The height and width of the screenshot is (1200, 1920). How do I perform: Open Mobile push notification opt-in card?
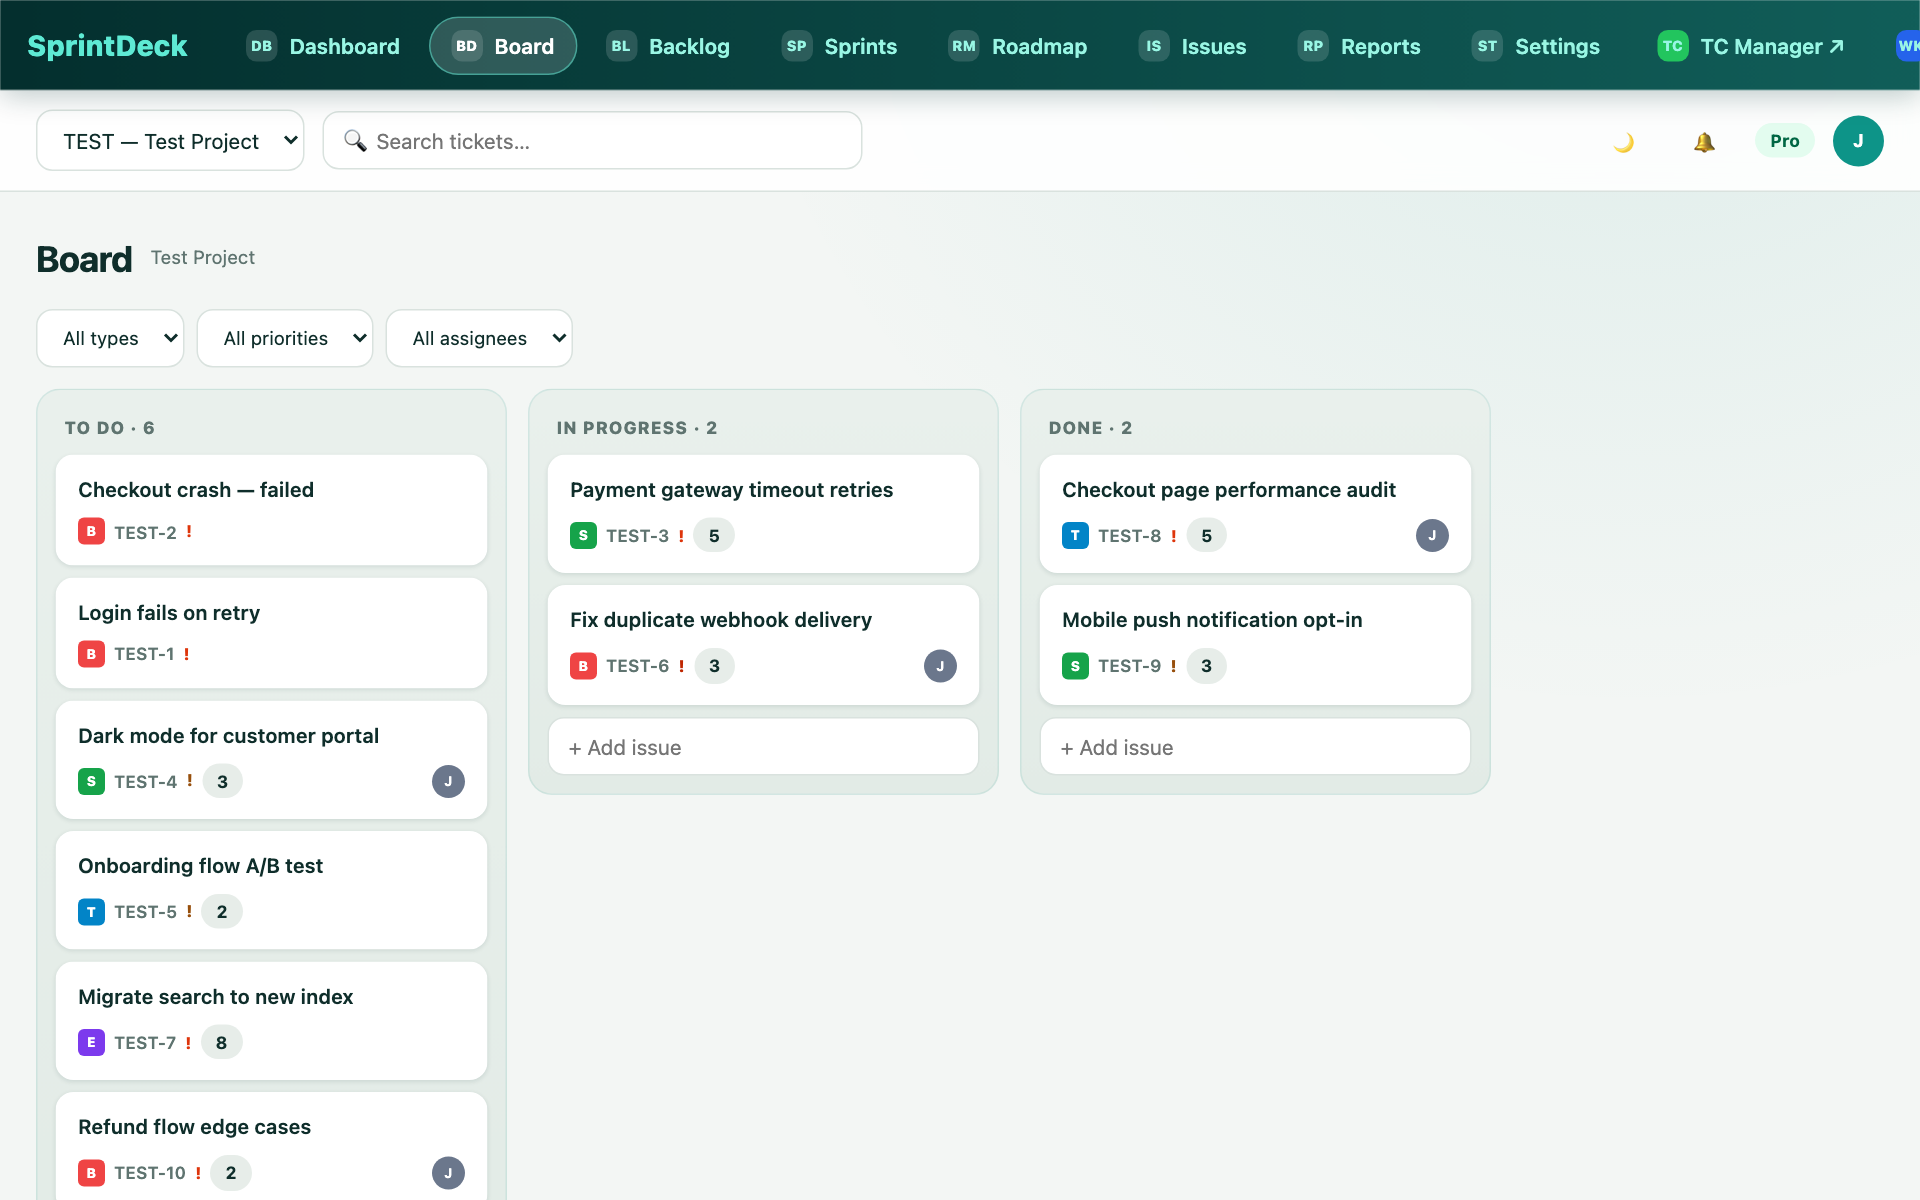click(1255, 645)
